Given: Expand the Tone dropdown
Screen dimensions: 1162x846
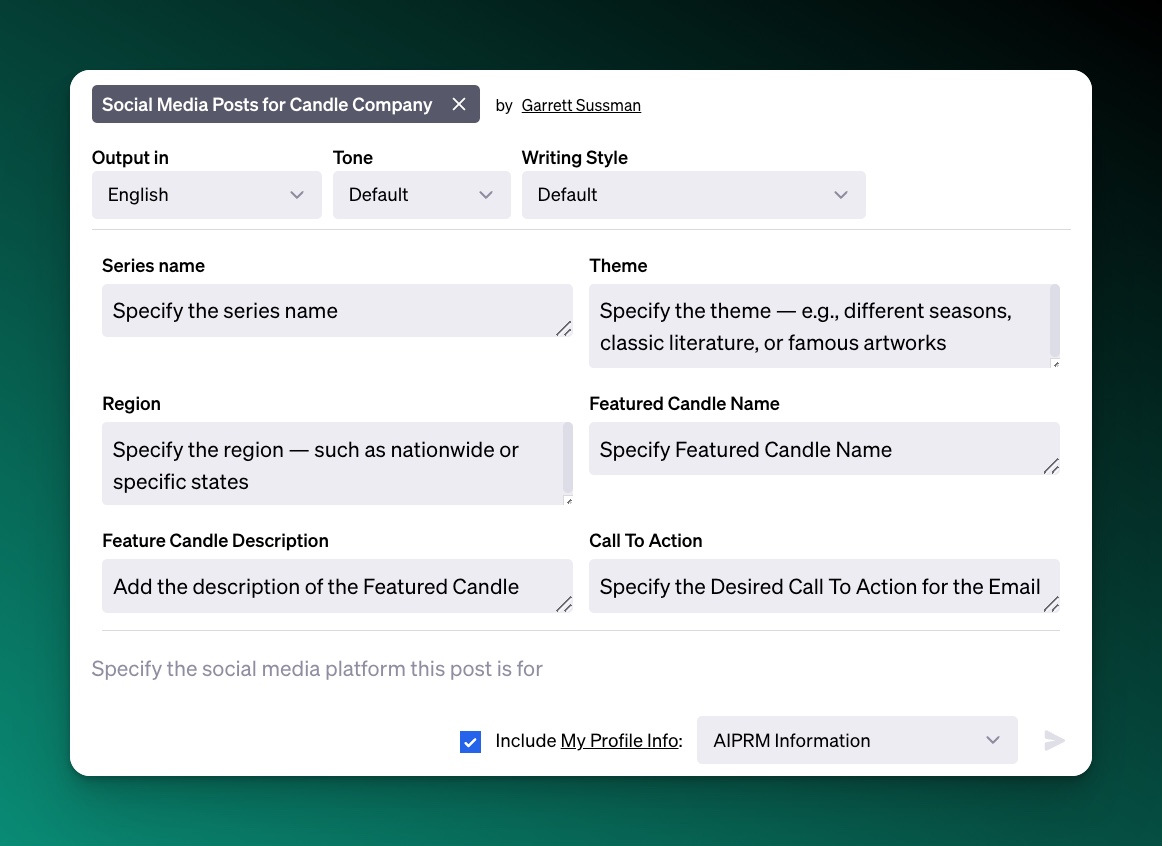Looking at the screenshot, I should (421, 195).
